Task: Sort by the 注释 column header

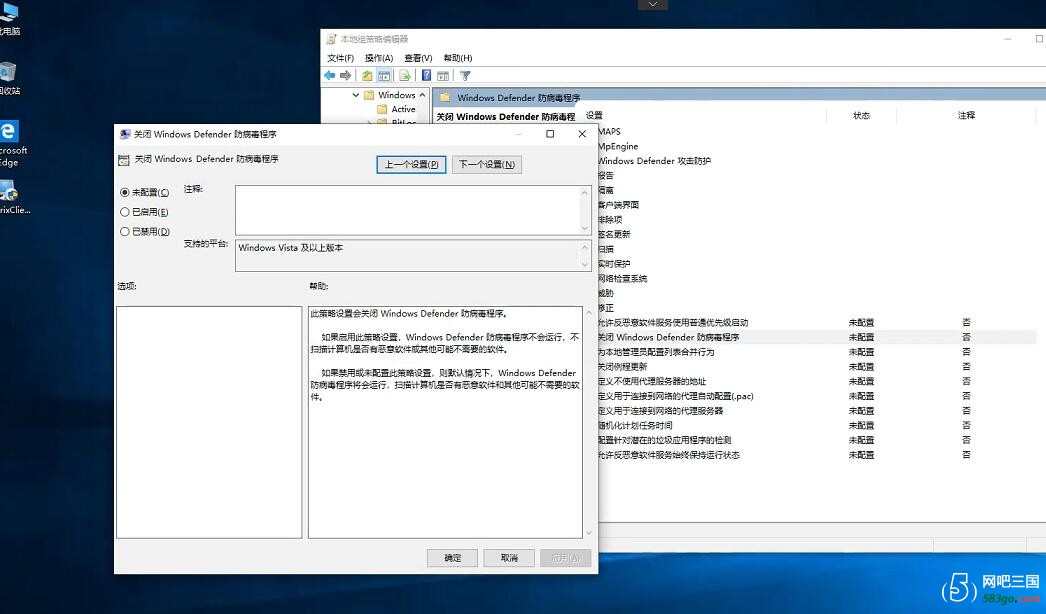Action: click(966, 115)
